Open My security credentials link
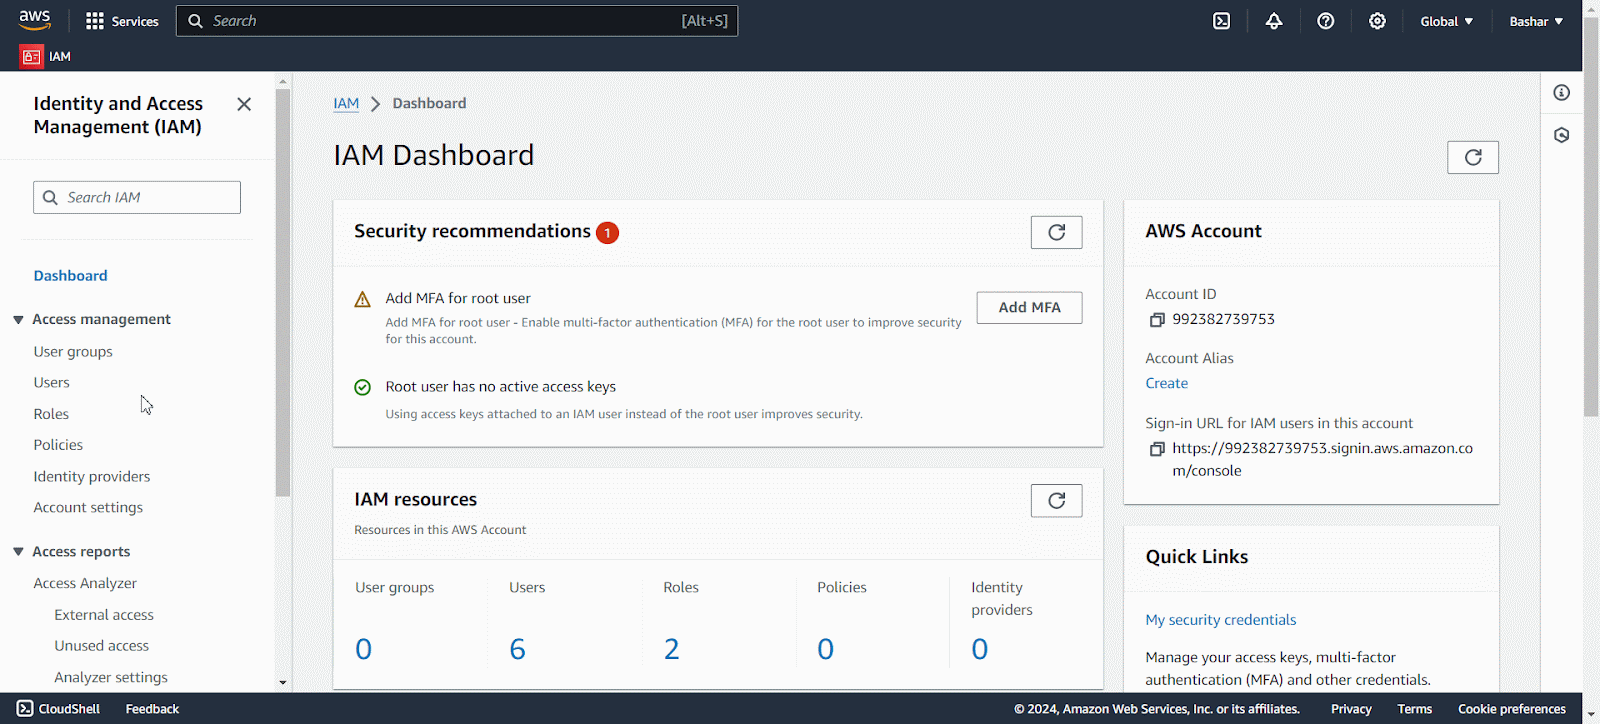This screenshot has width=1600, height=724. coord(1220,620)
